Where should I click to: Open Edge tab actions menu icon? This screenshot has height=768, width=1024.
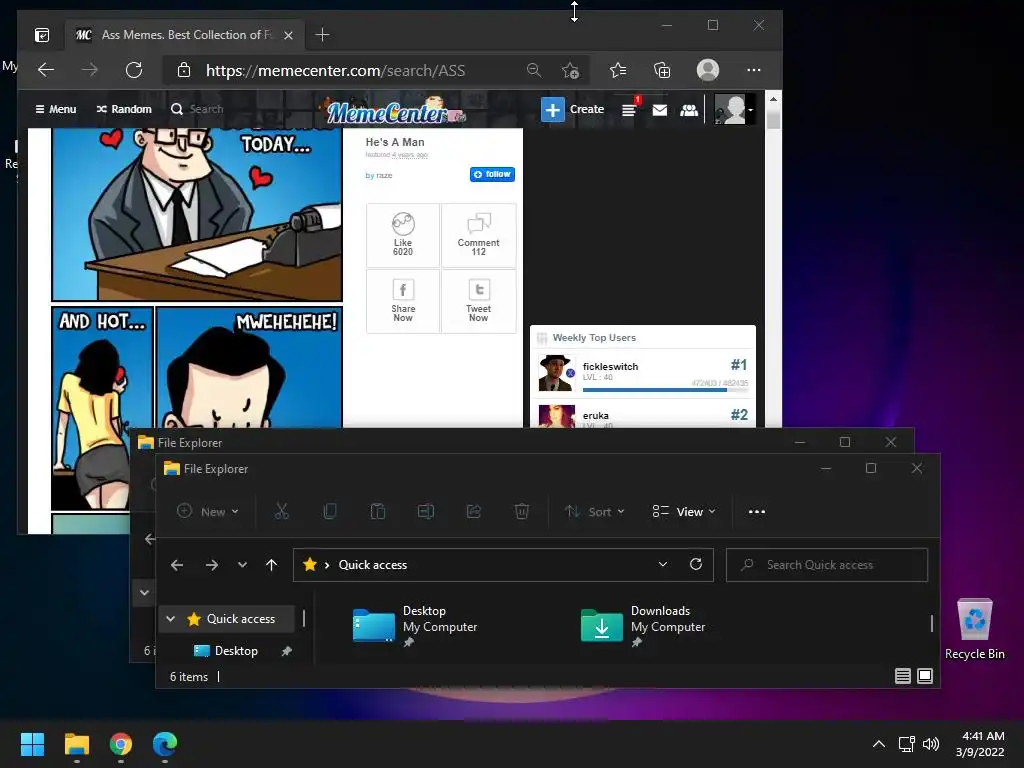42,35
